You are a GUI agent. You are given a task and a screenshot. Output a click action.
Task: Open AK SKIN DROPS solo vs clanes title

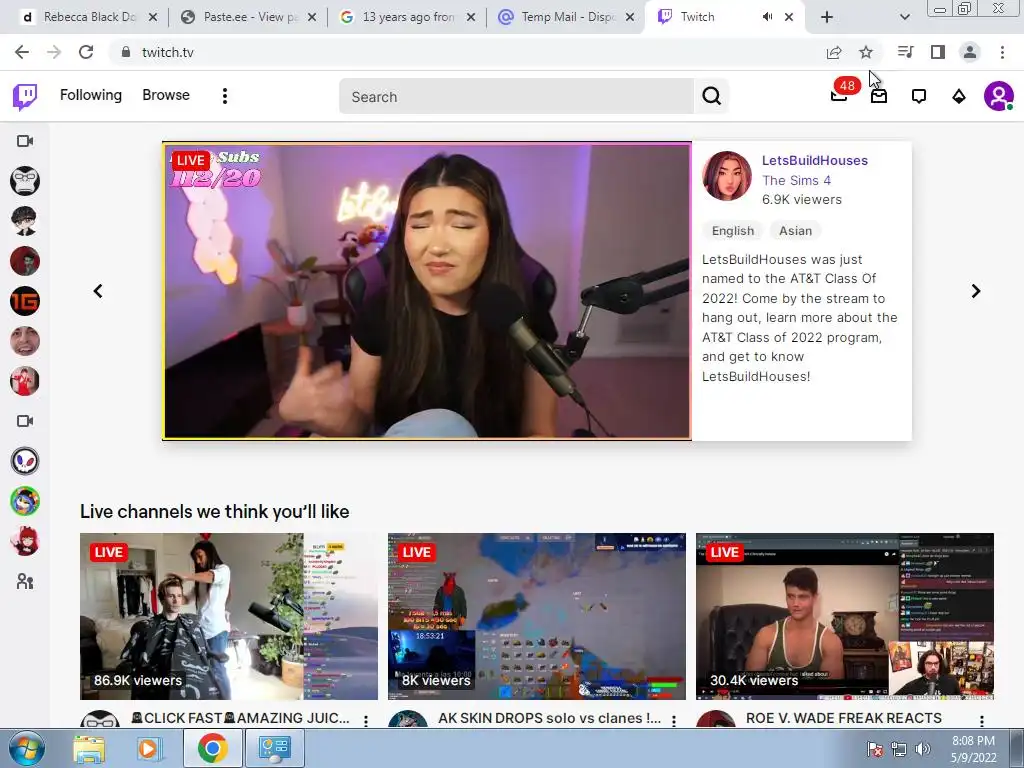tap(549, 718)
